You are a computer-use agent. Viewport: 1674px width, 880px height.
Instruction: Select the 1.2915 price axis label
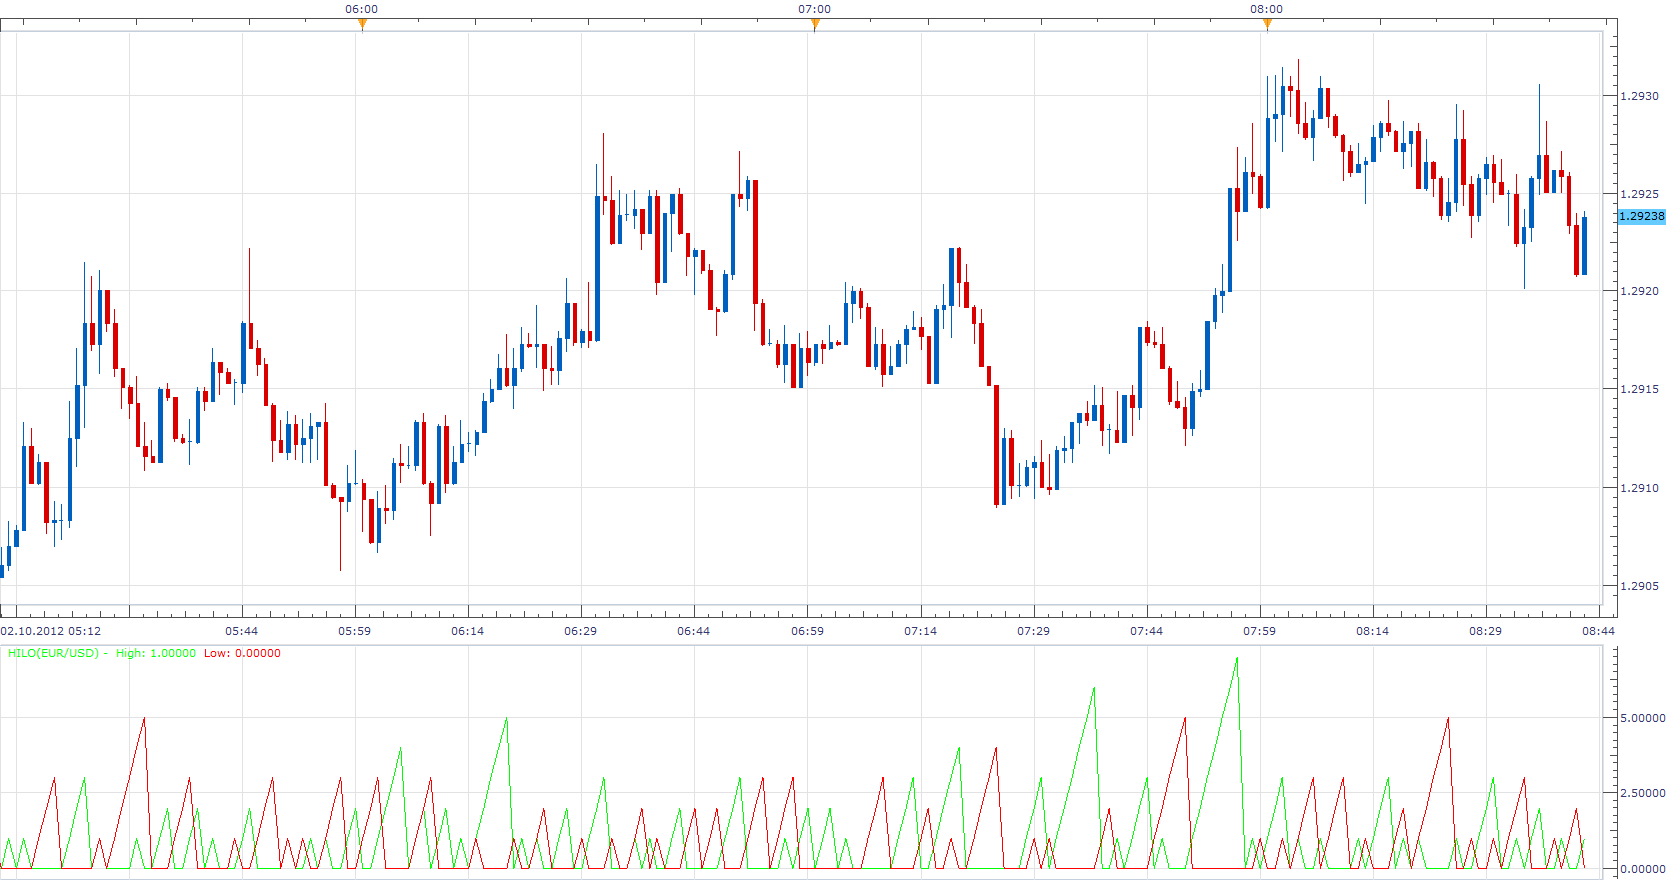pyautogui.click(x=1639, y=389)
